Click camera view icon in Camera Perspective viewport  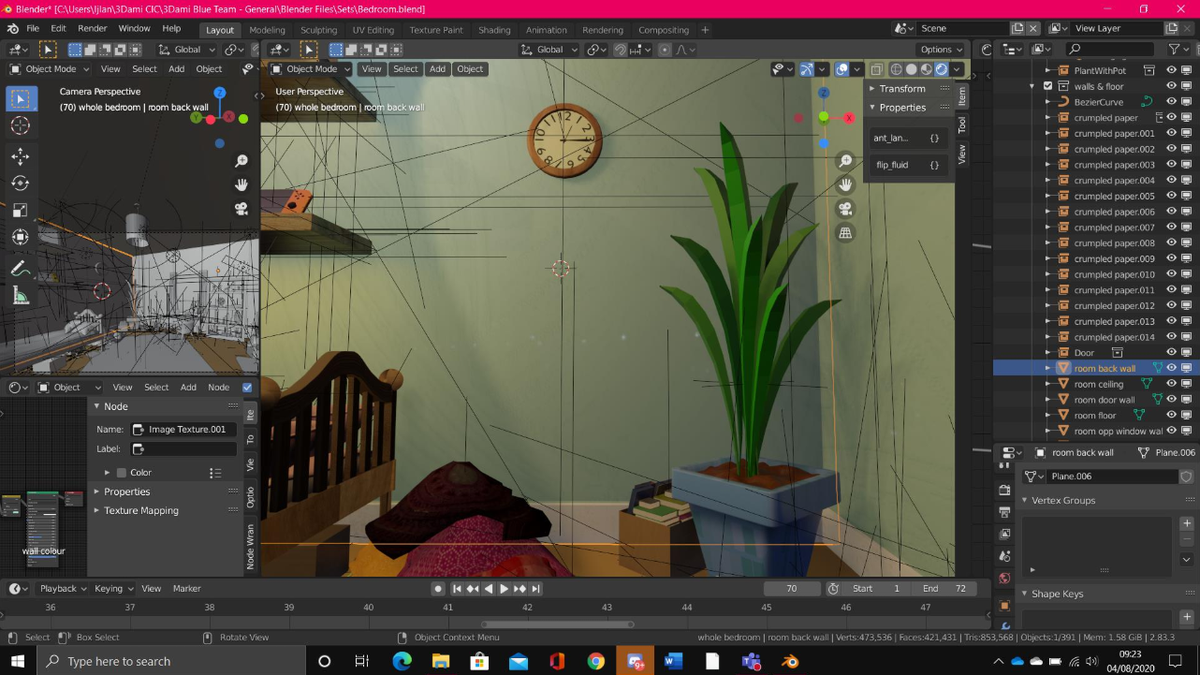(241, 208)
